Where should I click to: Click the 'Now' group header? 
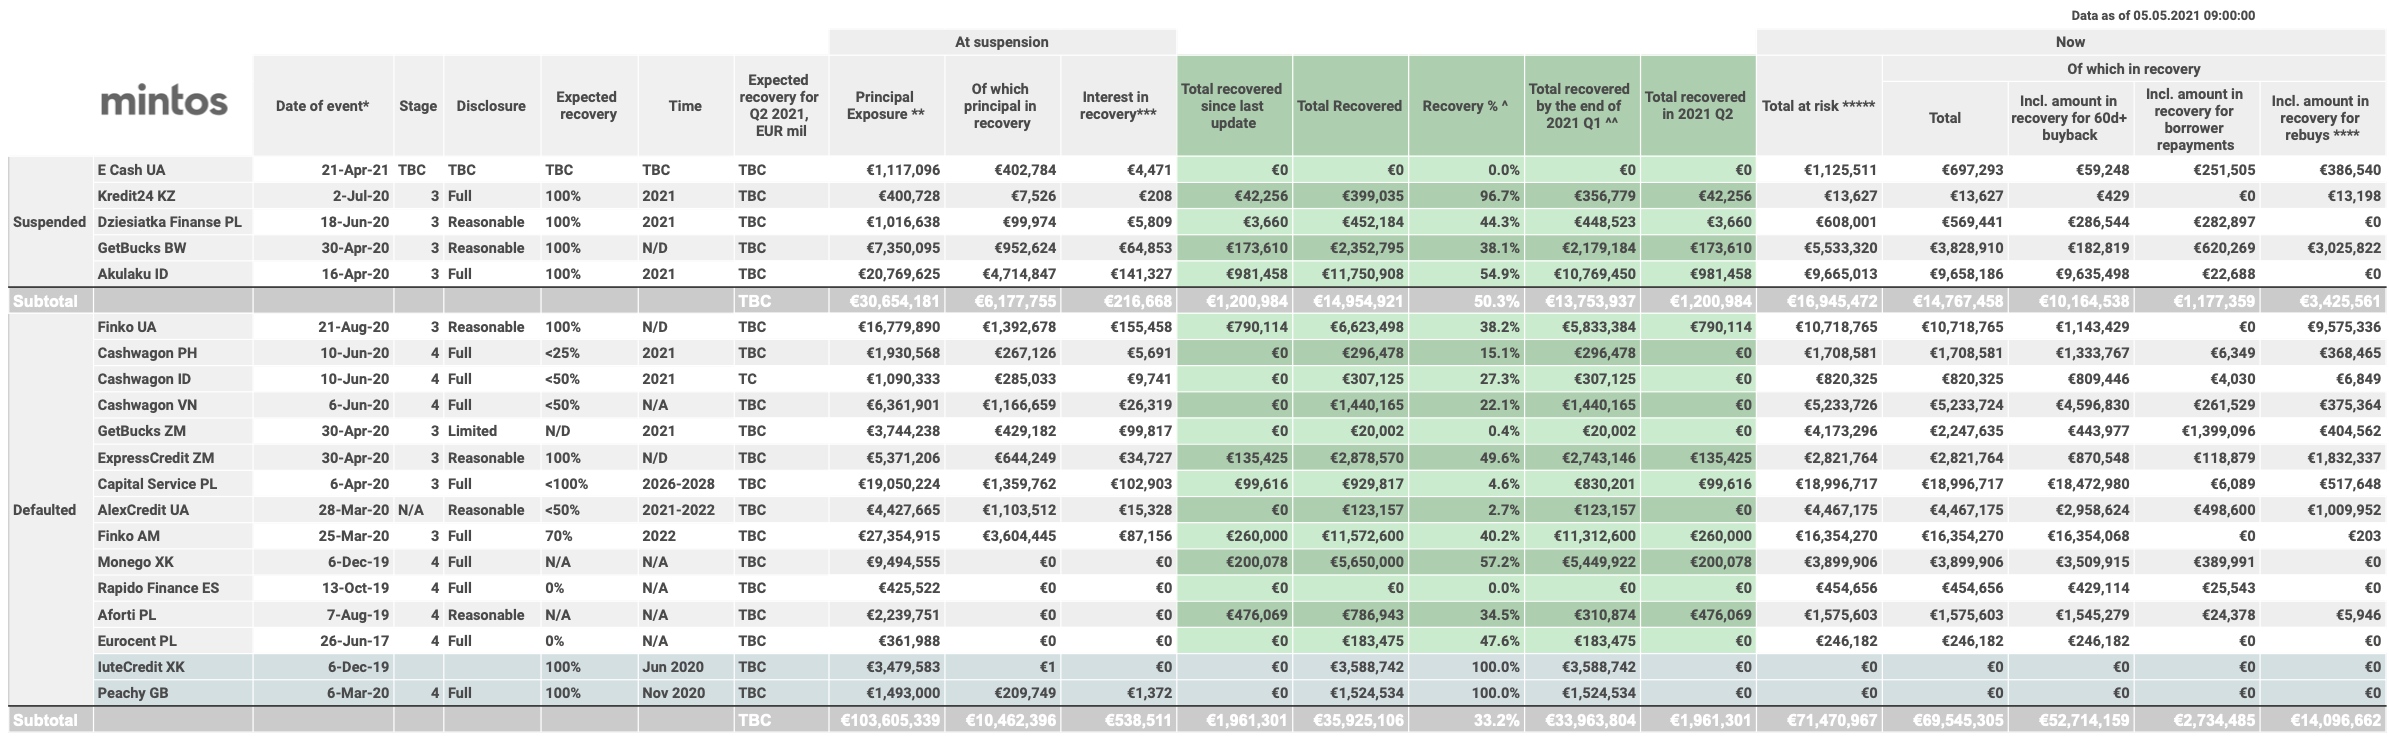tap(2070, 42)
